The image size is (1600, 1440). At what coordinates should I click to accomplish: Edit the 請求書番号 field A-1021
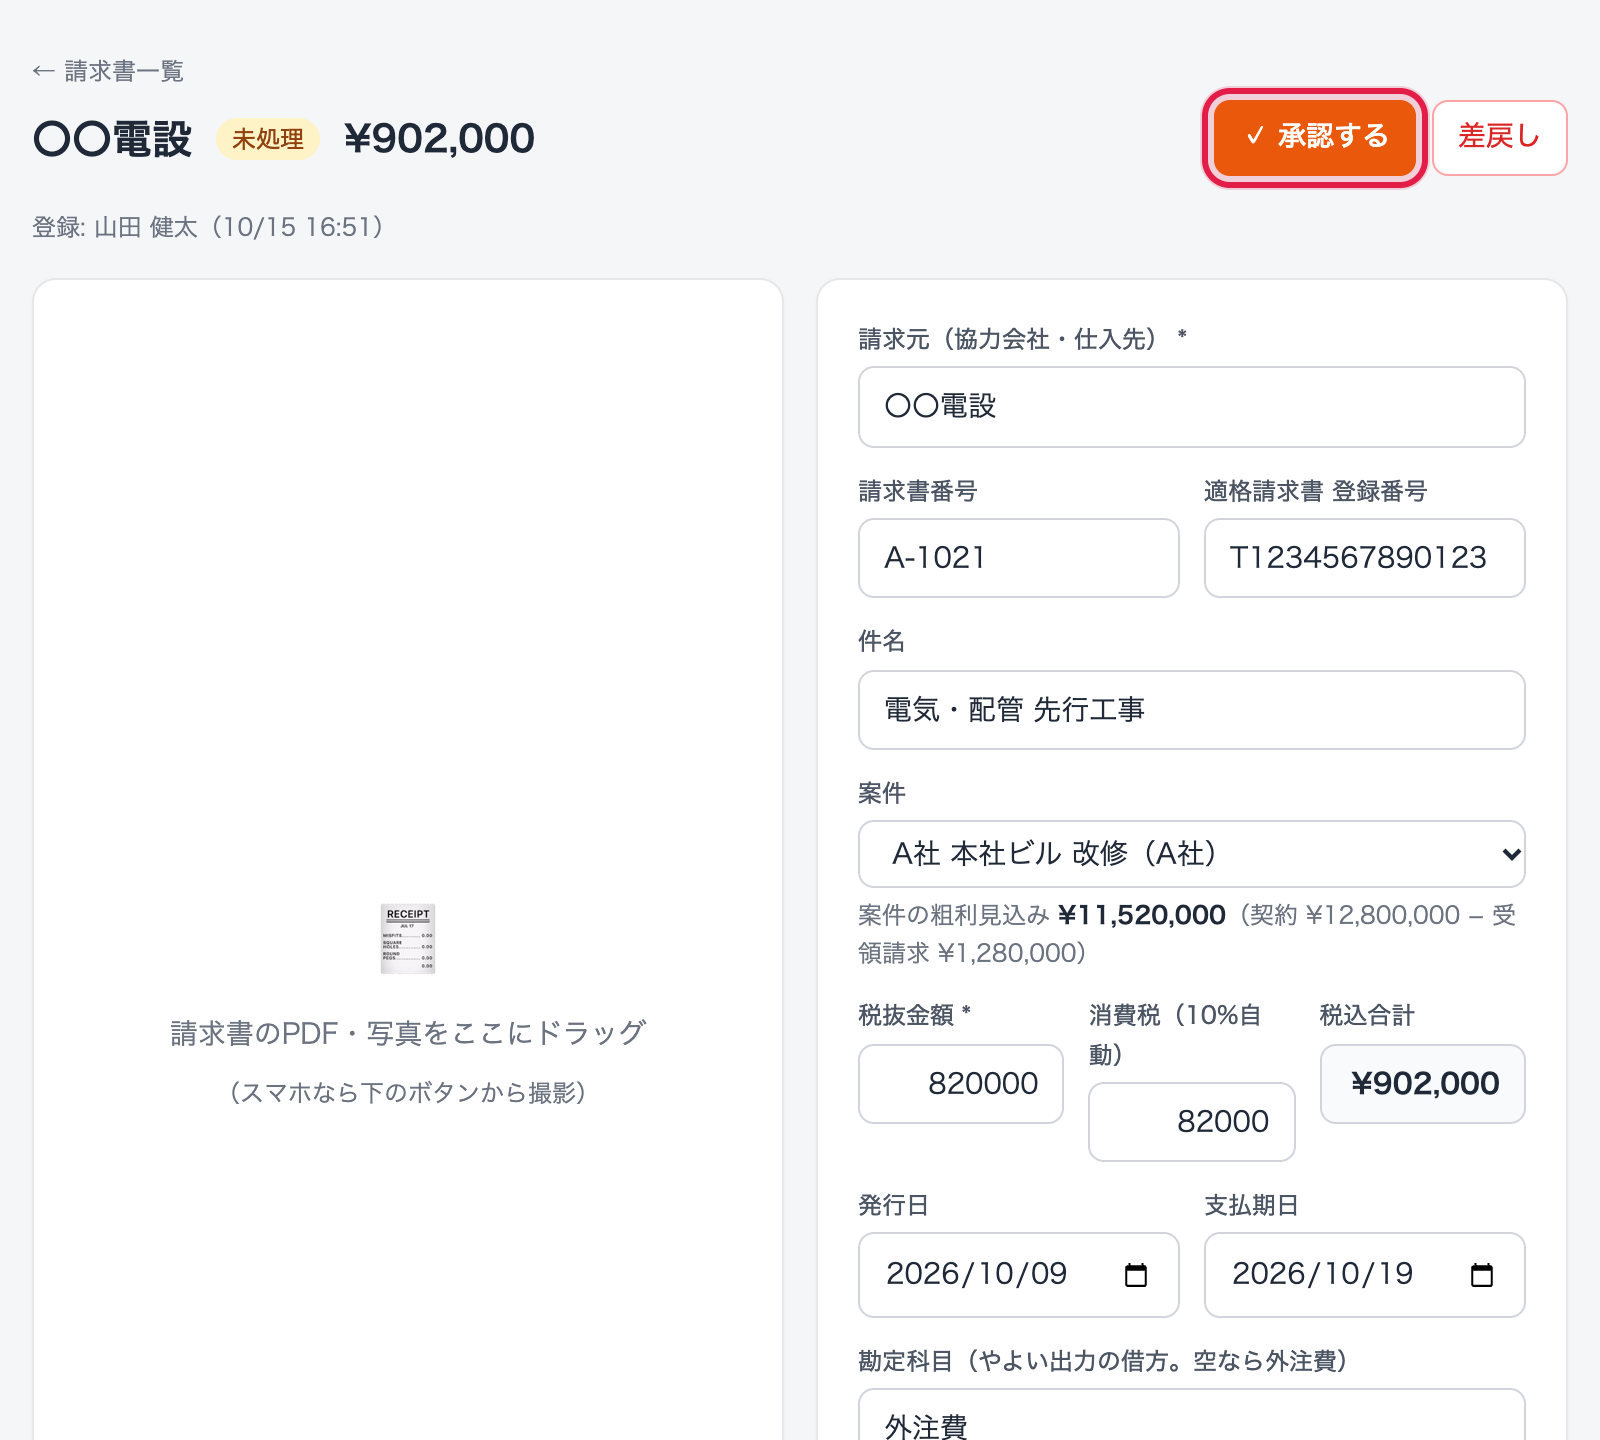[1018, 558]
